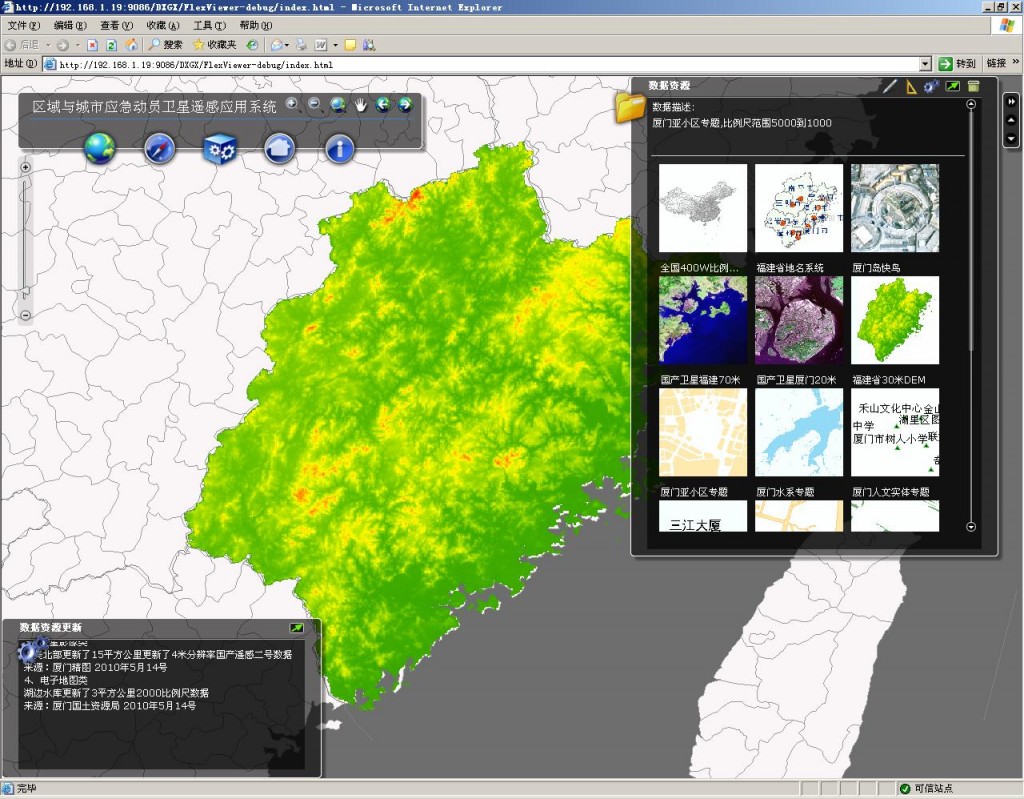Select the pencil draw icon in 数据资源 panel
This screenshot has width=1024, height=799.
tap(890, 86)
